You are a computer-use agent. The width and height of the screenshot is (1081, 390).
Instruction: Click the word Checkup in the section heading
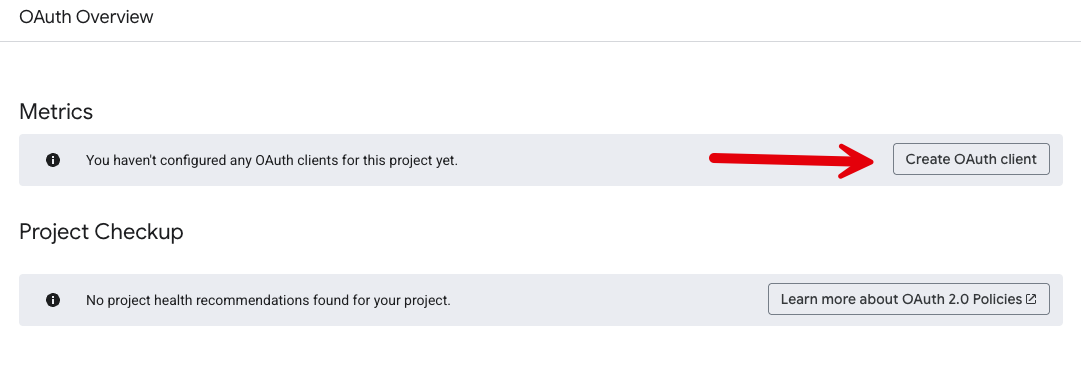139,232
